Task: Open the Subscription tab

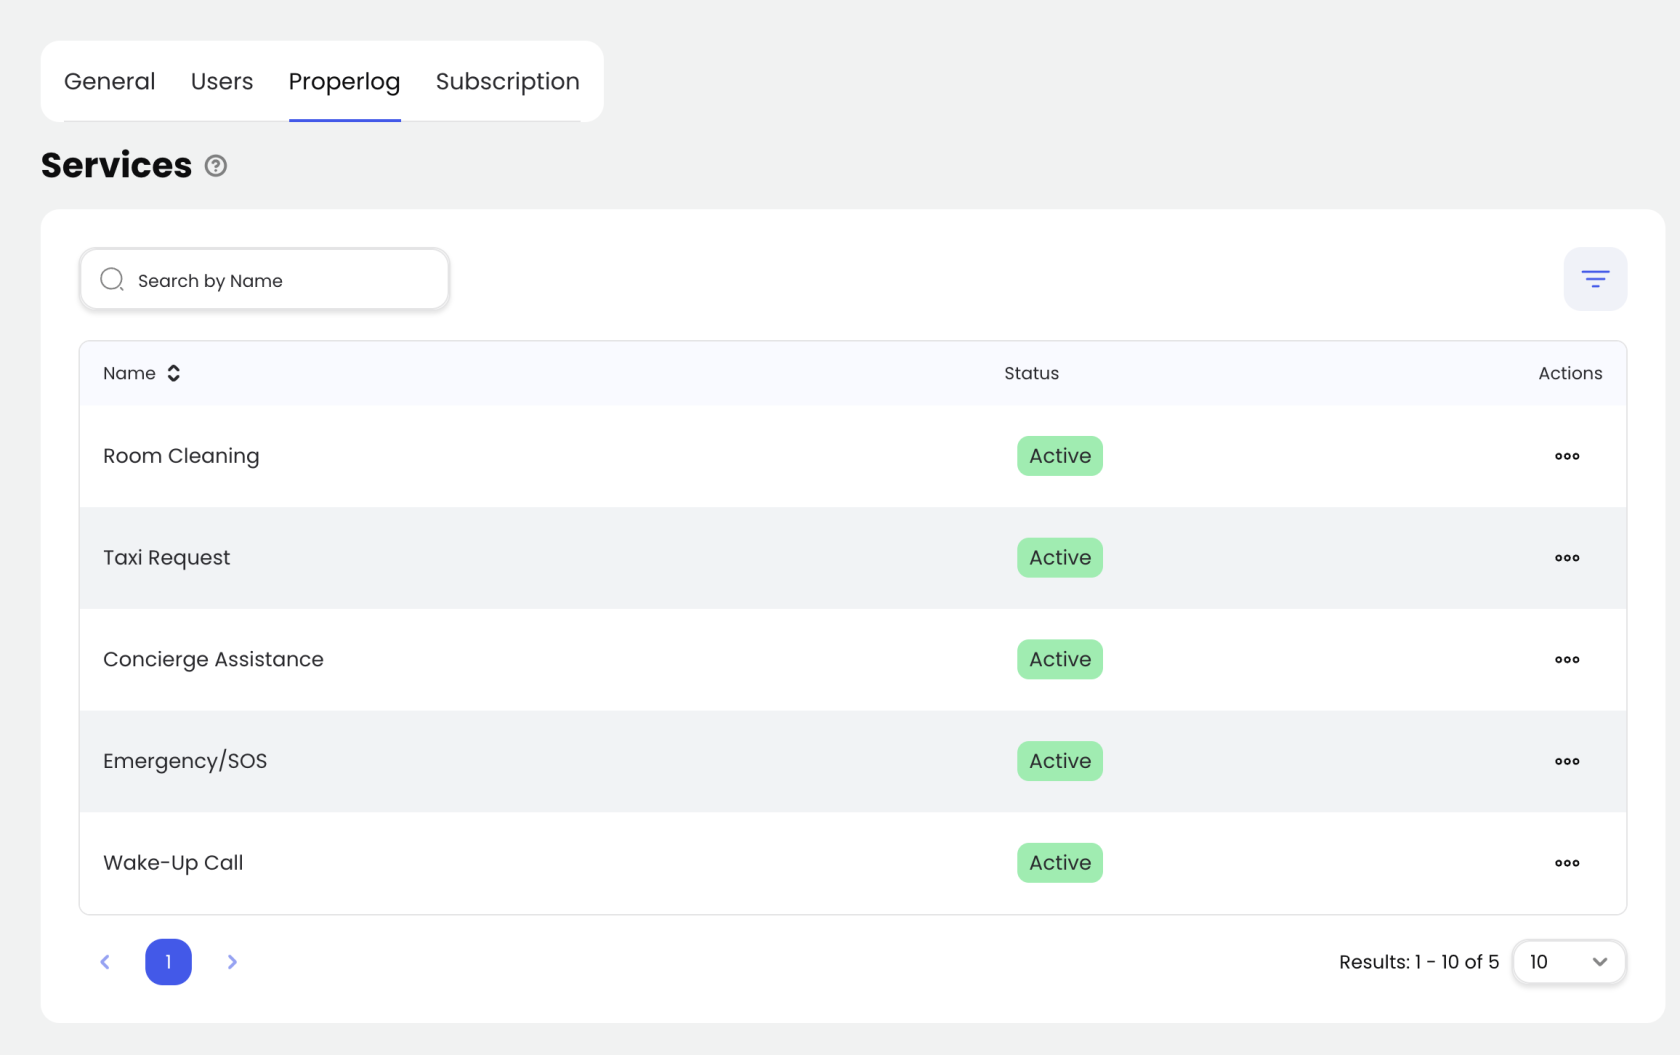Action: (507, 82)
